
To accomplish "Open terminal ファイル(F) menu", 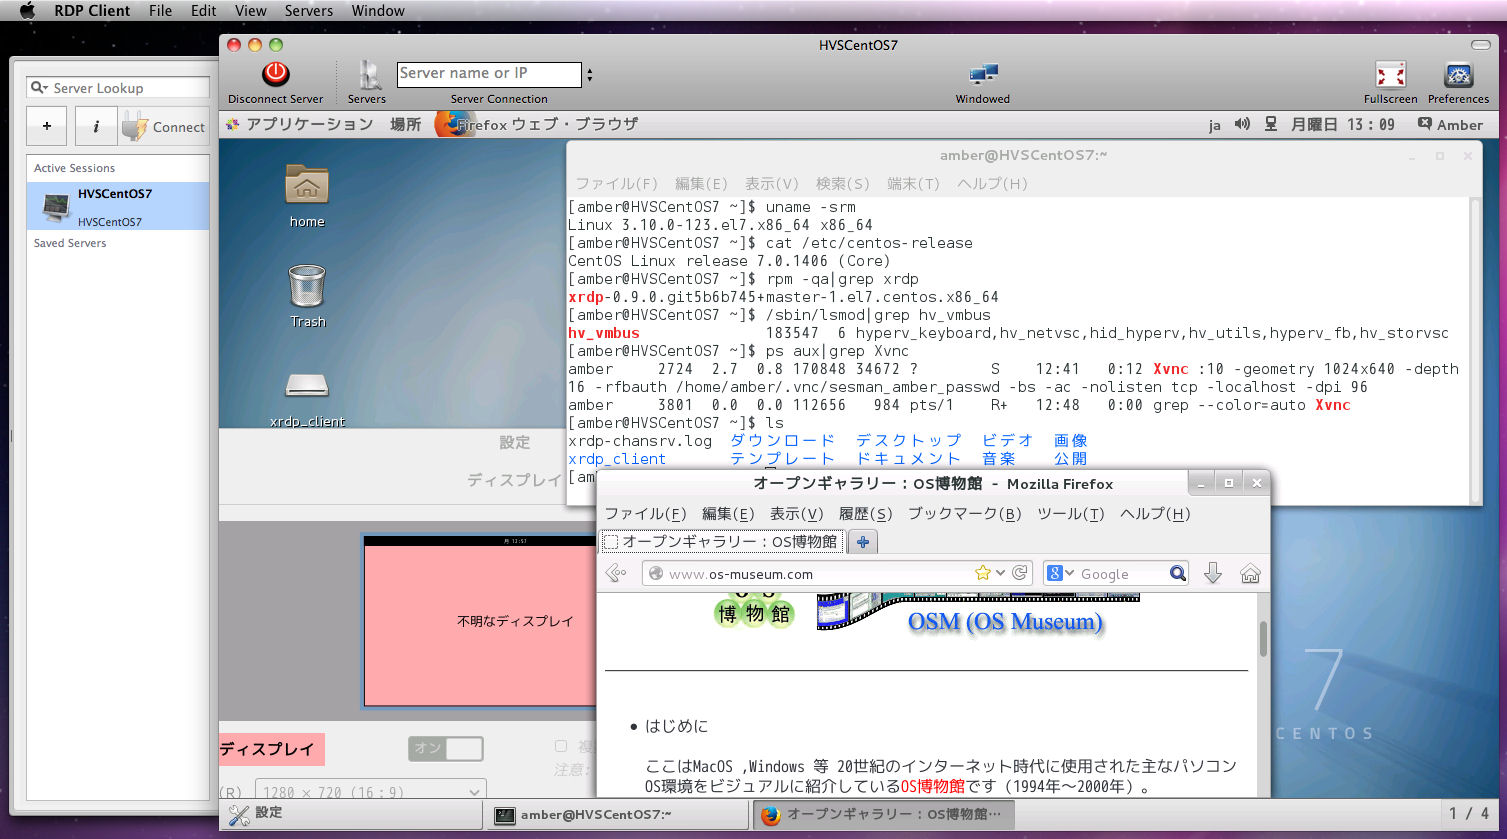I will (x=617, y=183).
